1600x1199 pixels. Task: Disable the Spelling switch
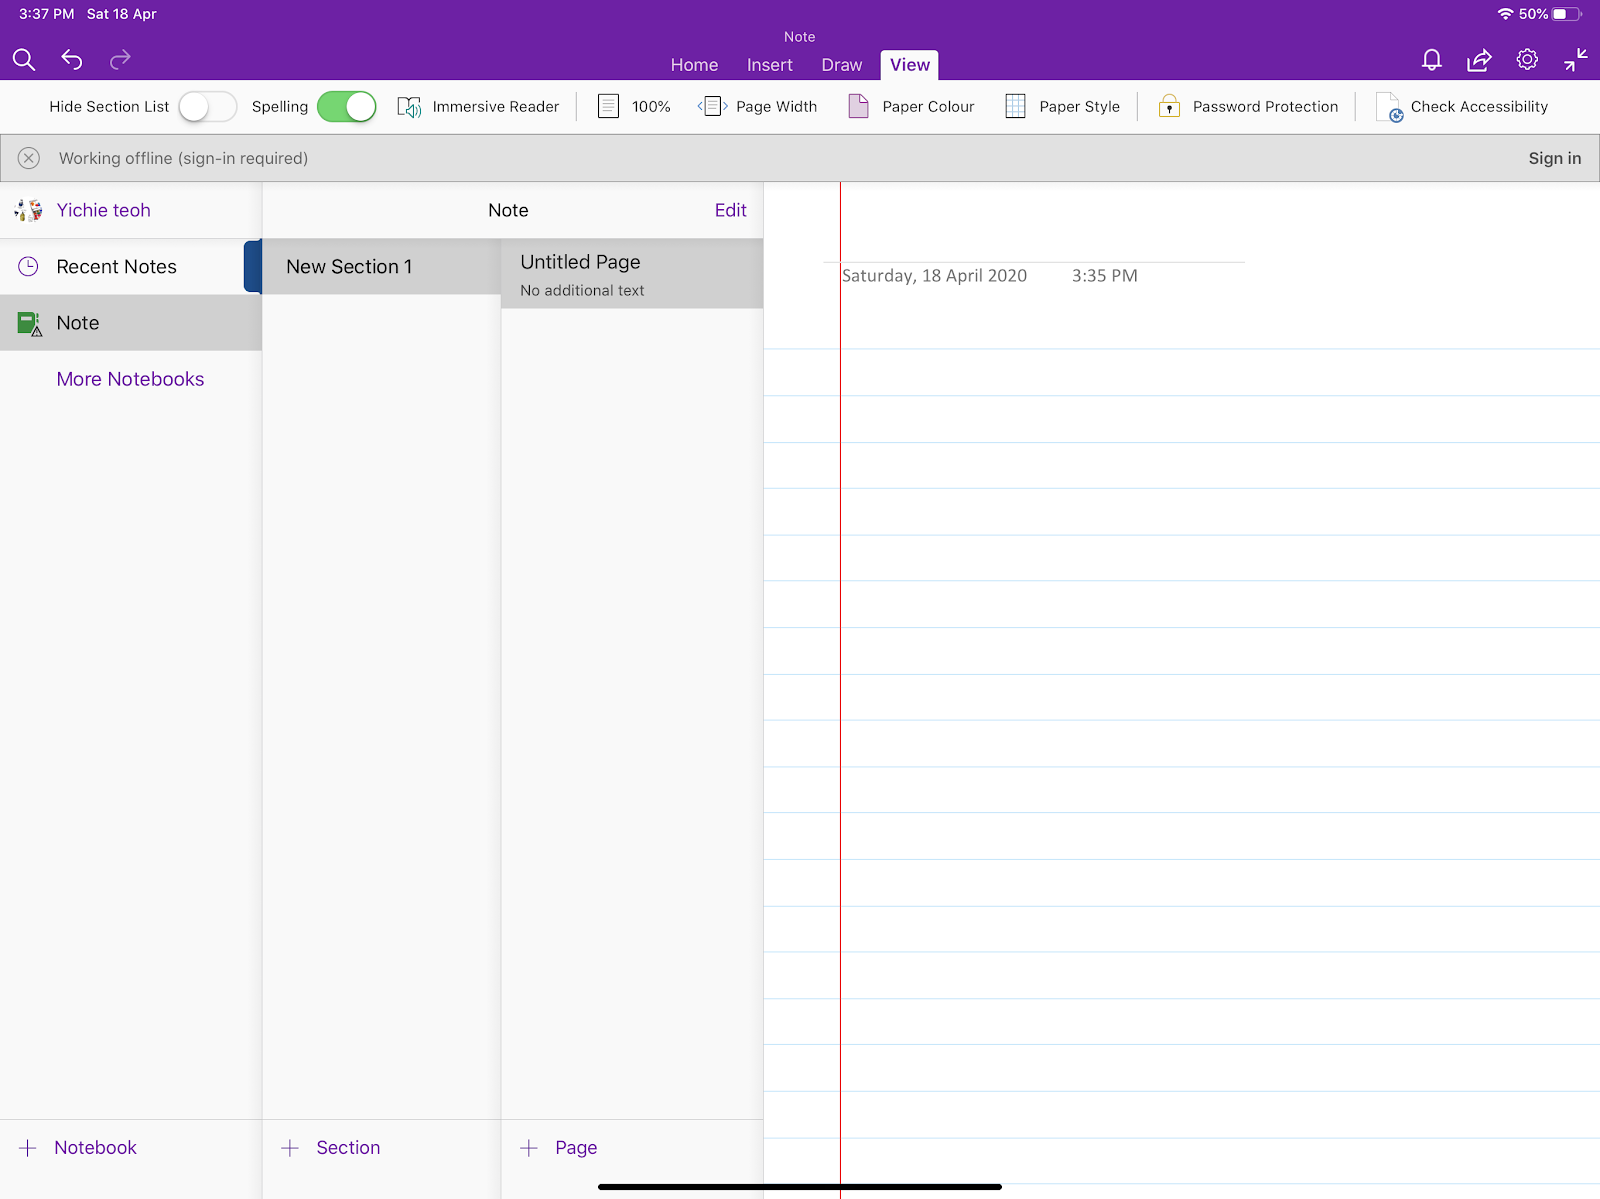[x=347, y=107]
